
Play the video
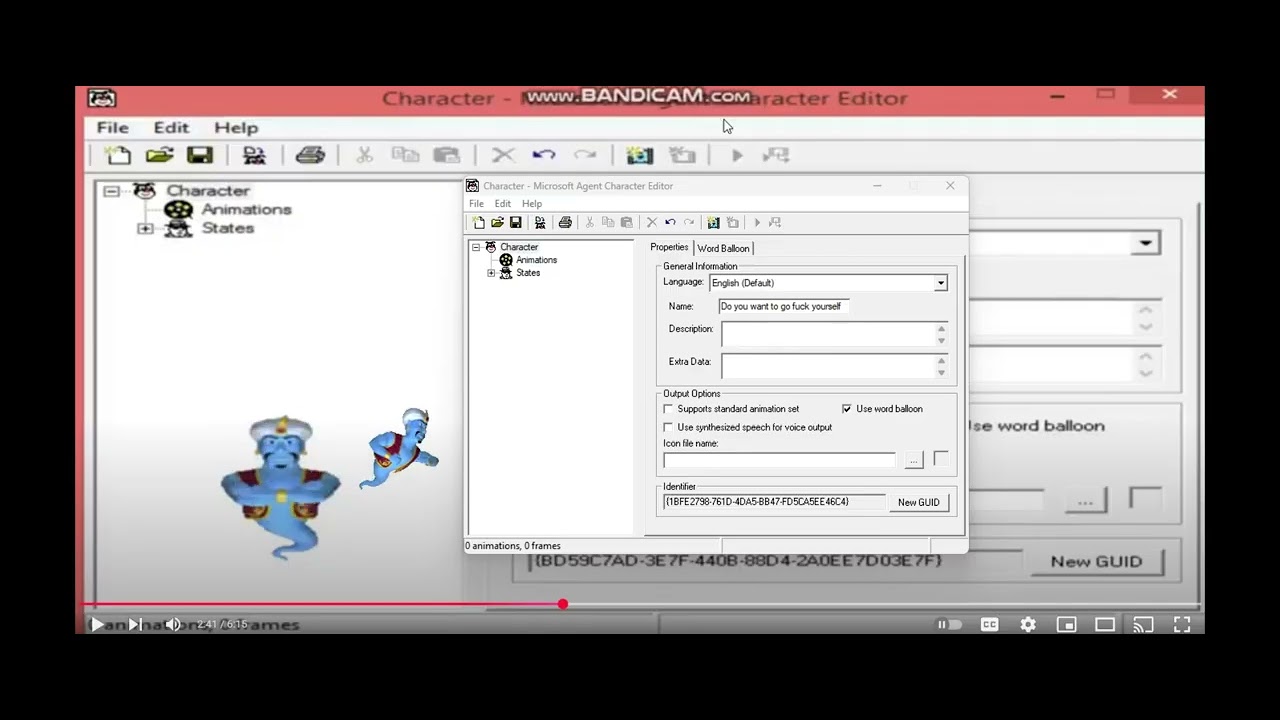97,625
